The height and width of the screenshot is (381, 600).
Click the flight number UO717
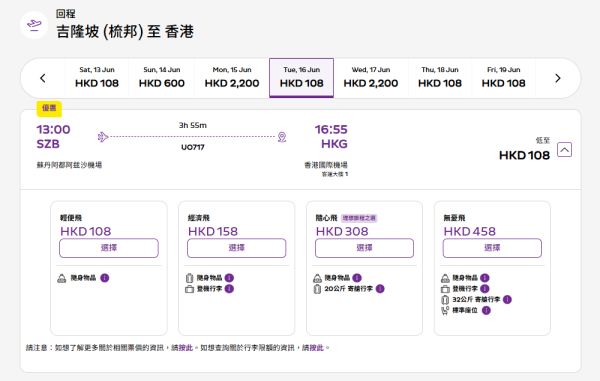[x=193, y=147]
